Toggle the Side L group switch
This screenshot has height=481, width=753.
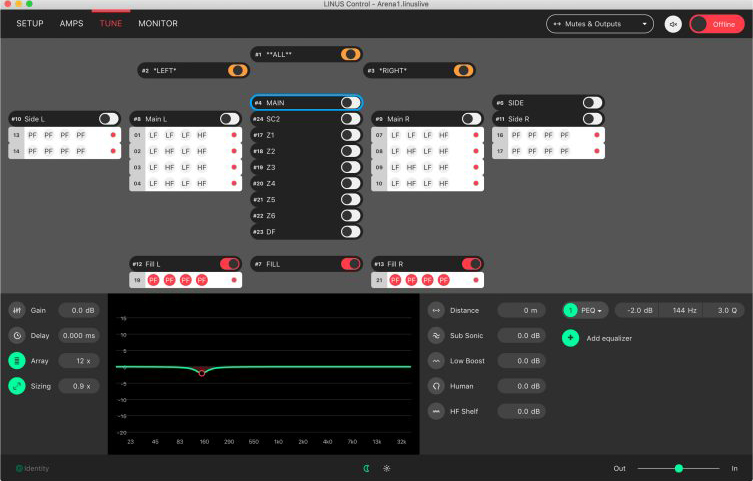(x=109, y=119)
